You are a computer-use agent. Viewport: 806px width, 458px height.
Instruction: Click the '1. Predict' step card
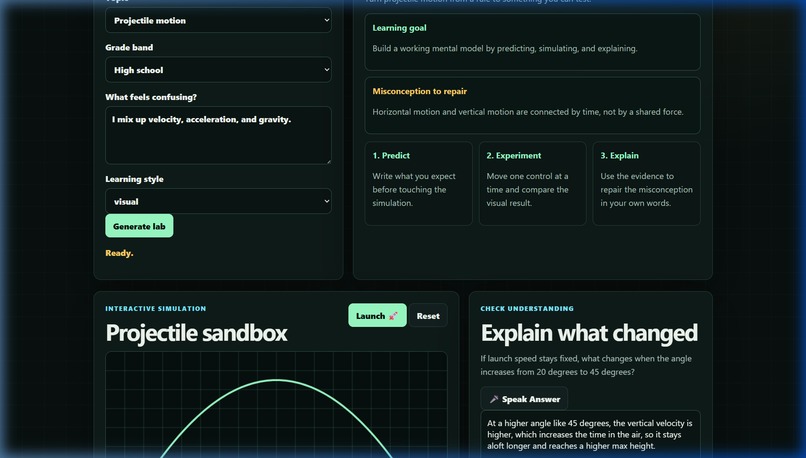click(418, 183)
